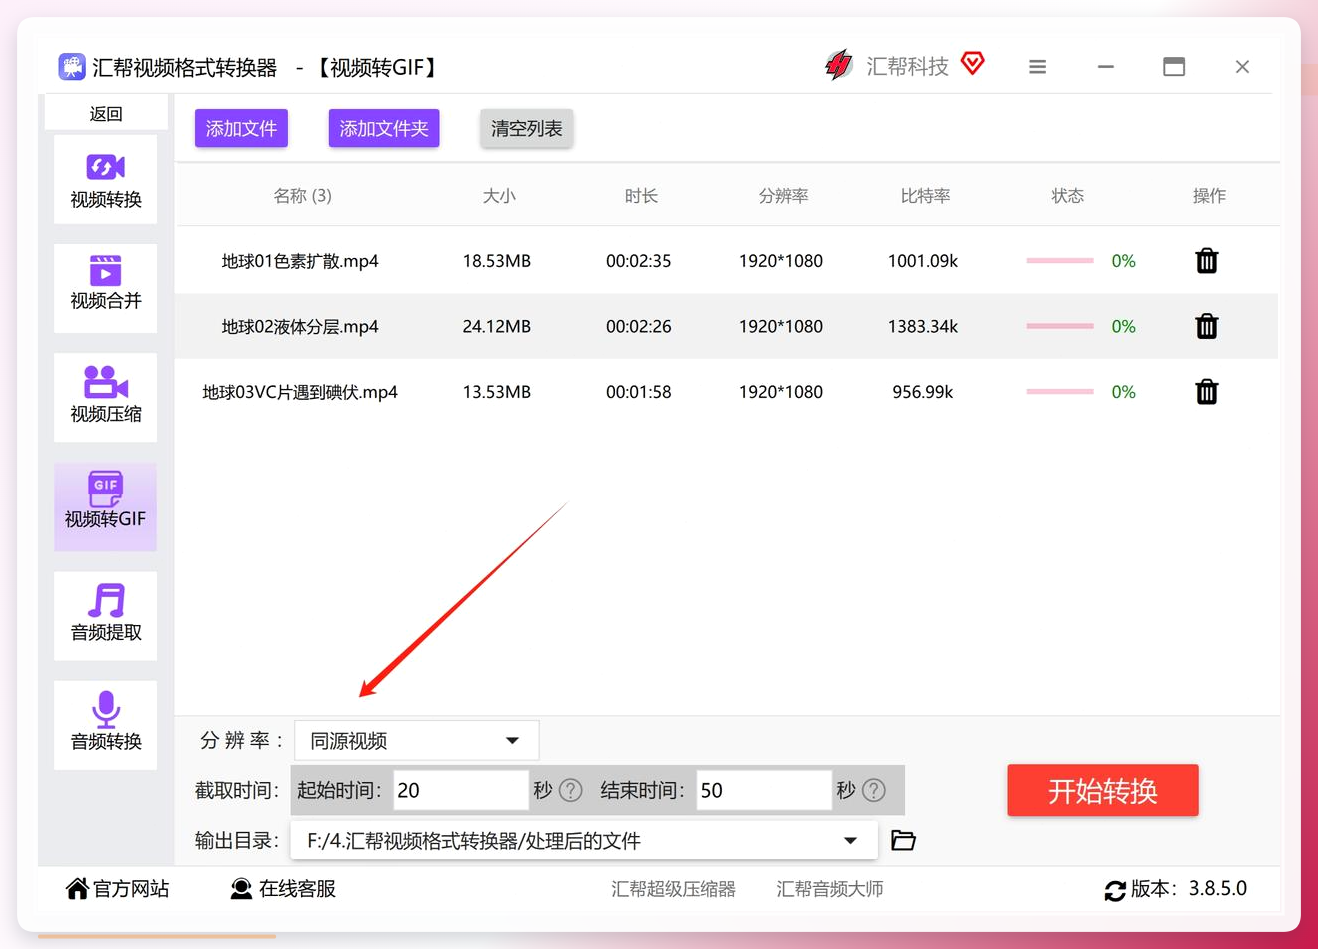Image resolution: width=1318 pixels, height=949 pixels.
Task: Click the 名称 (3) column header
Action: pyautogui.click(x=302, y=196)
